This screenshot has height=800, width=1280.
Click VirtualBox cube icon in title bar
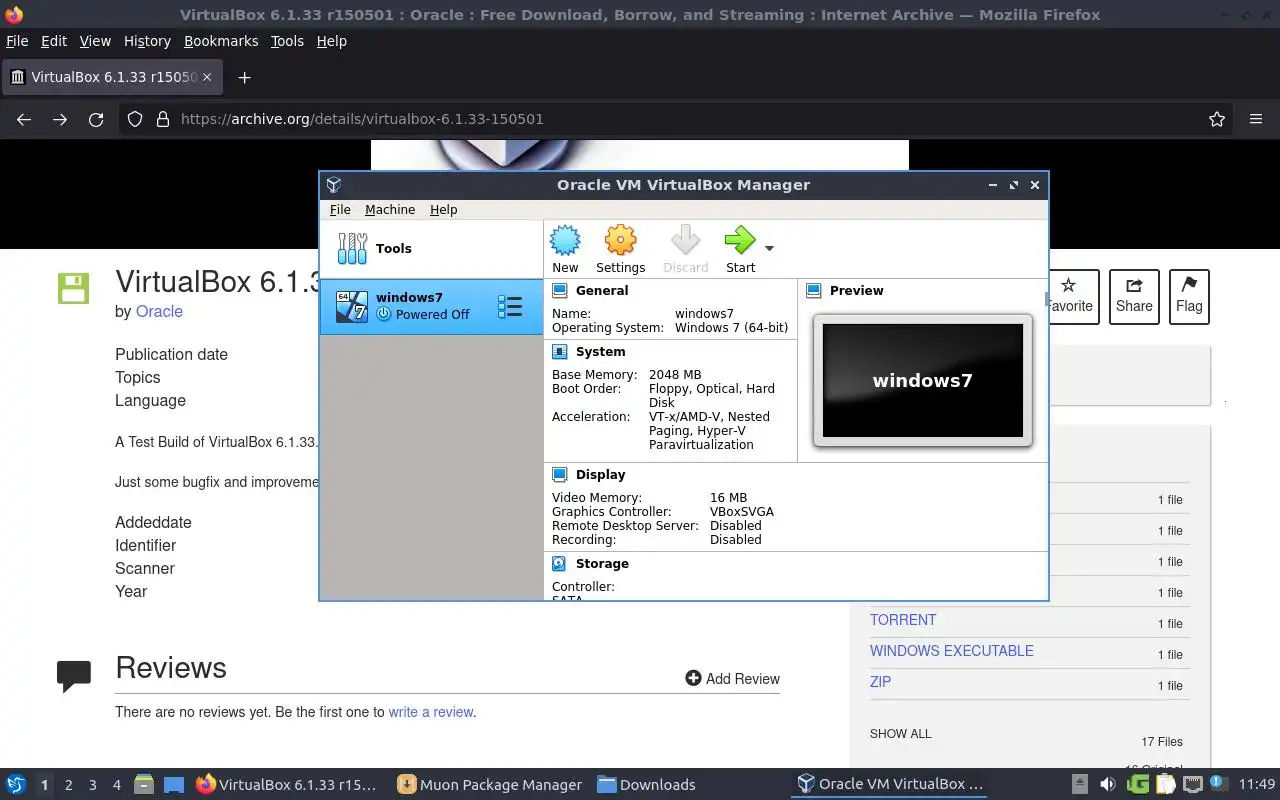(334, 185)
